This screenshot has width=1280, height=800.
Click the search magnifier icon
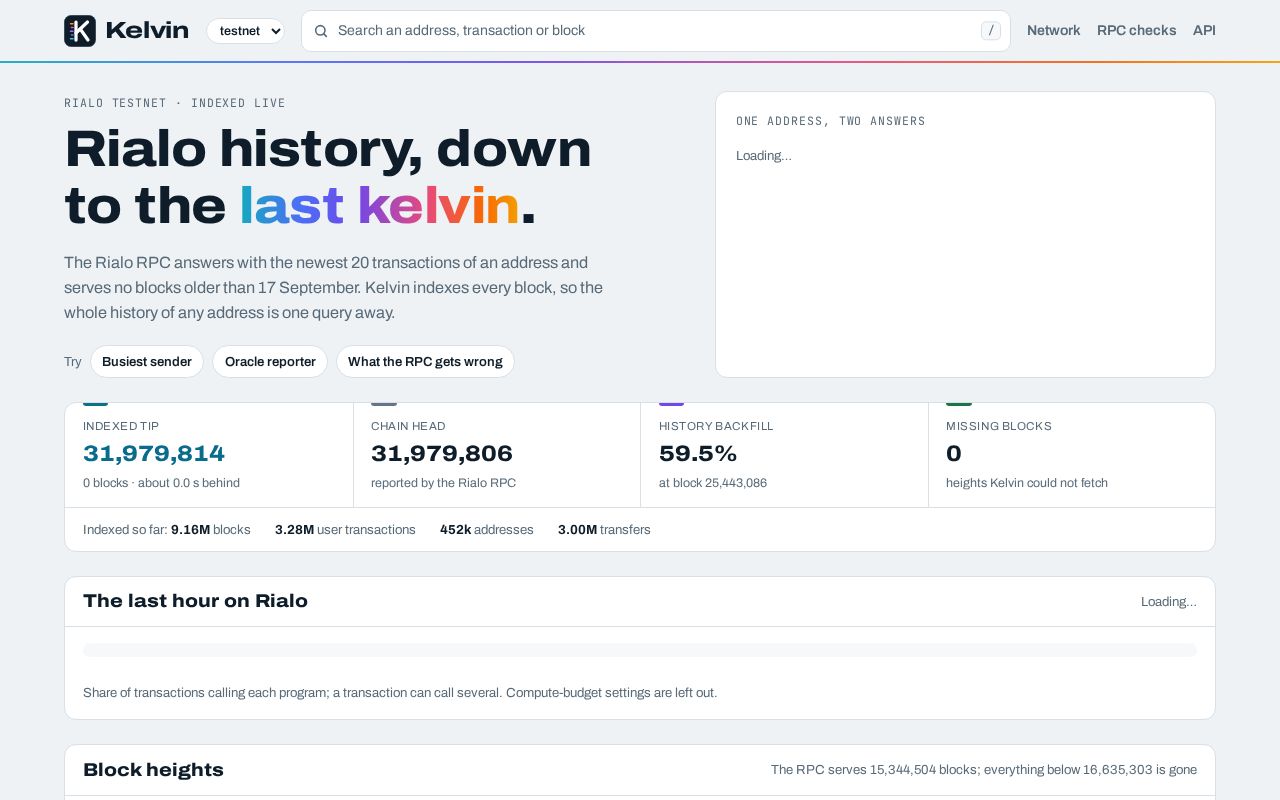tap(321, 31)
